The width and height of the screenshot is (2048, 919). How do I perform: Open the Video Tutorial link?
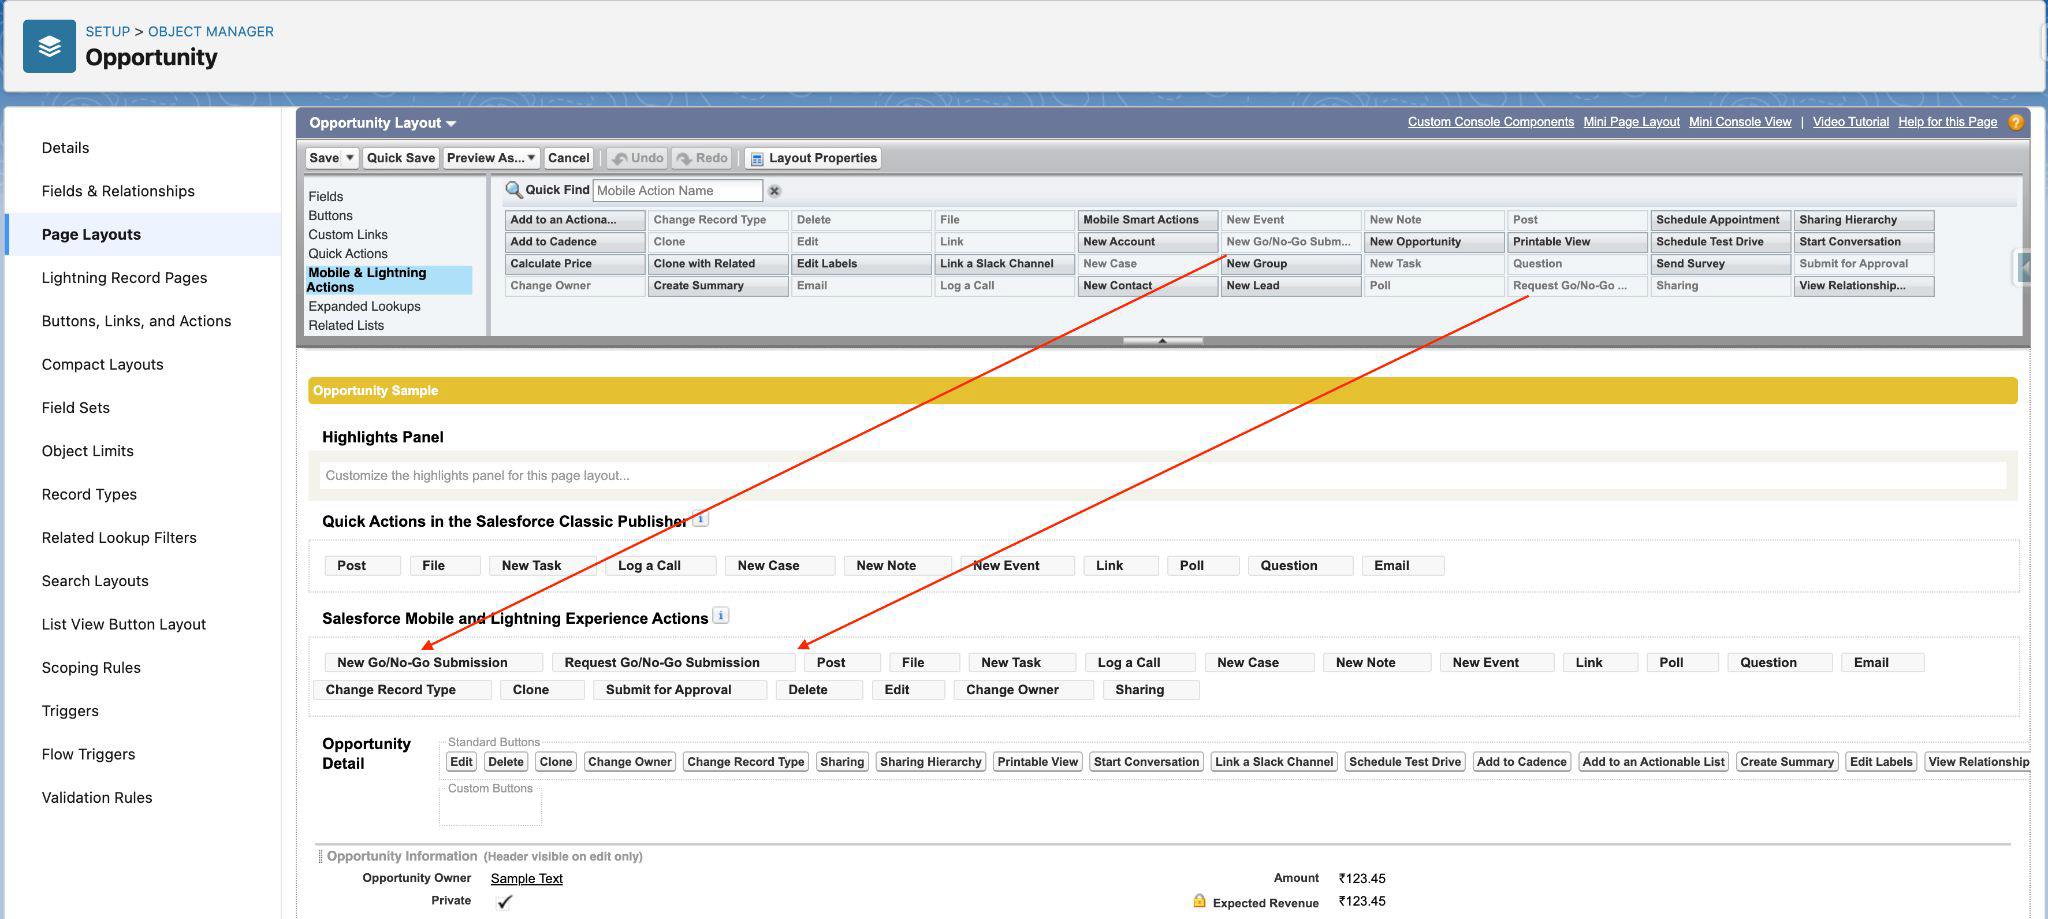(x=1851, y=122)
